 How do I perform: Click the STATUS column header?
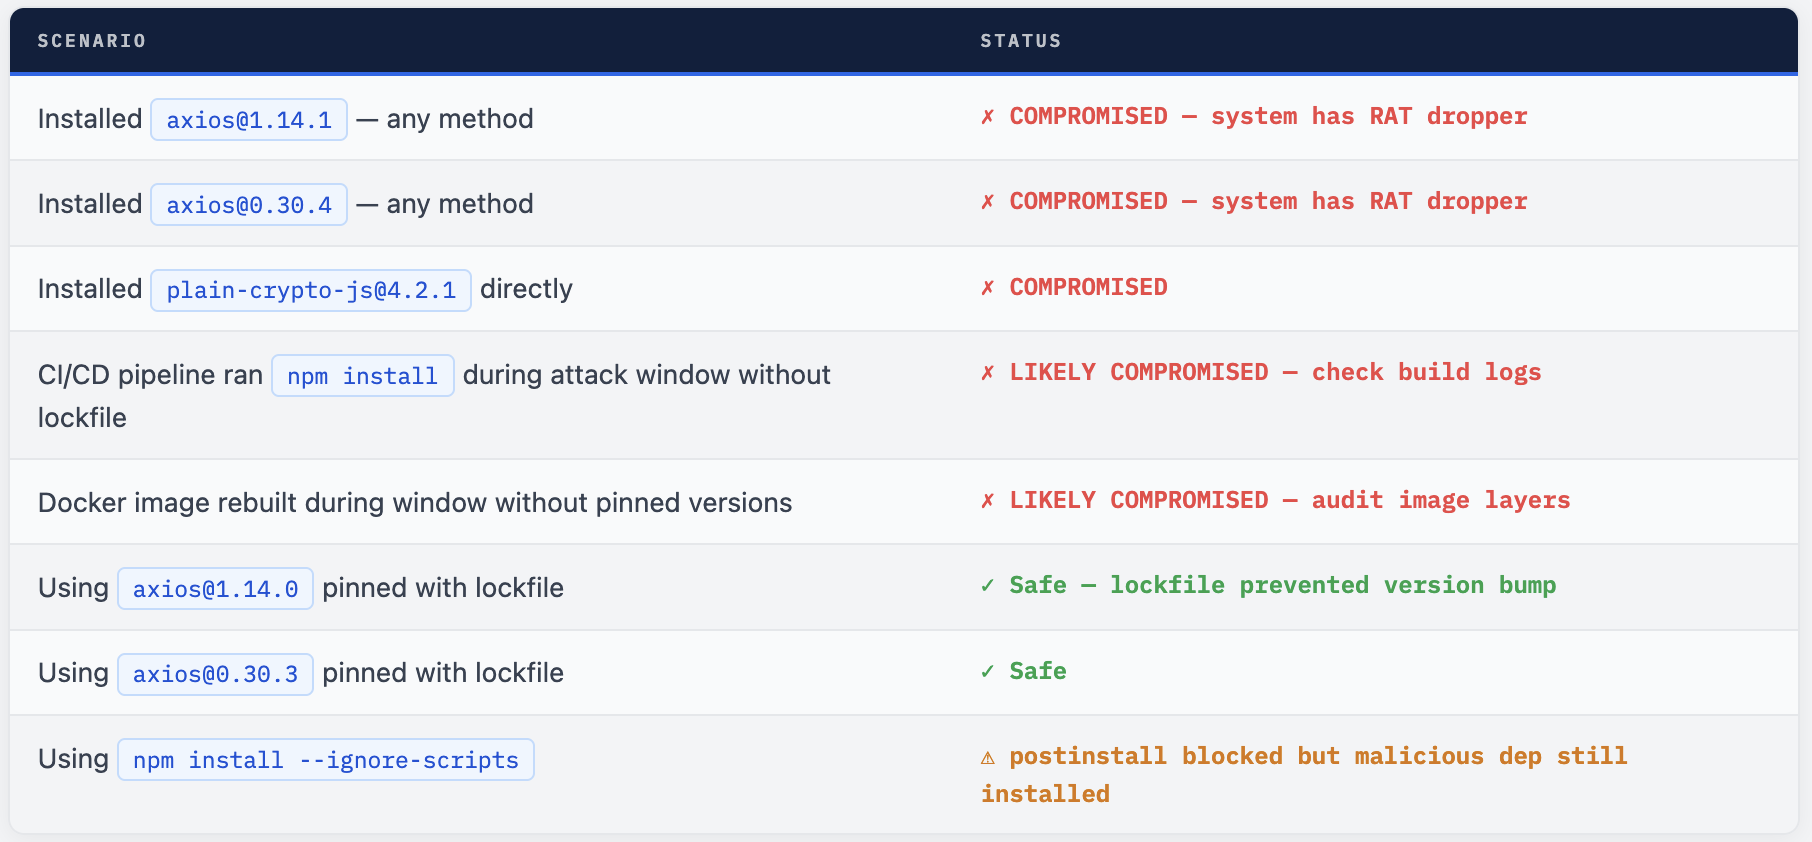(1020, 41)
